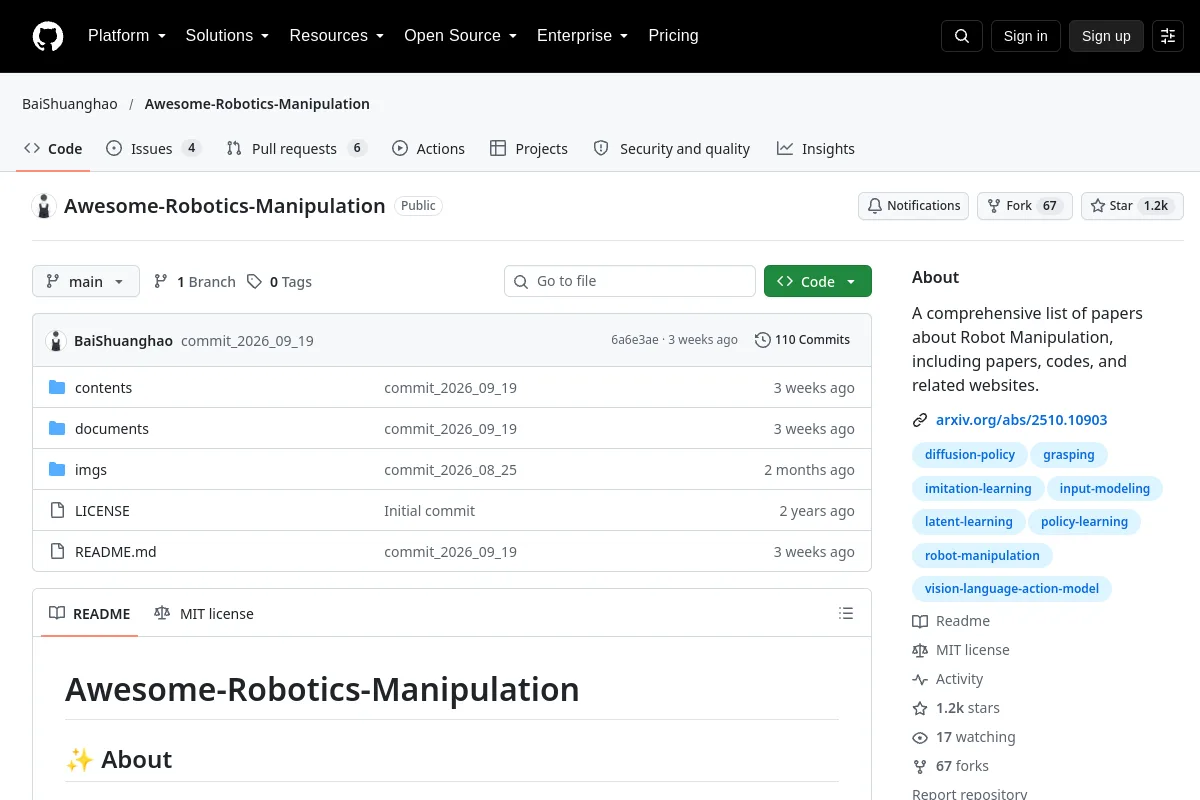The width and height of the screenshot is (1200, 800).
Task: Click the 0 Tags link
Action: coord(279,282)
